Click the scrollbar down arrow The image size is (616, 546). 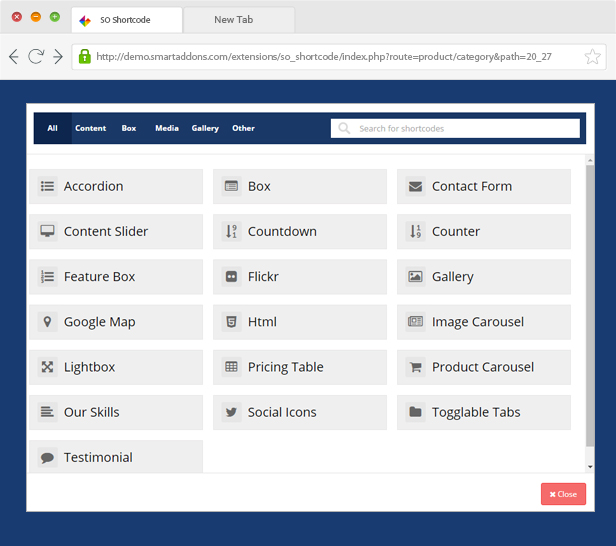point(590,467)
